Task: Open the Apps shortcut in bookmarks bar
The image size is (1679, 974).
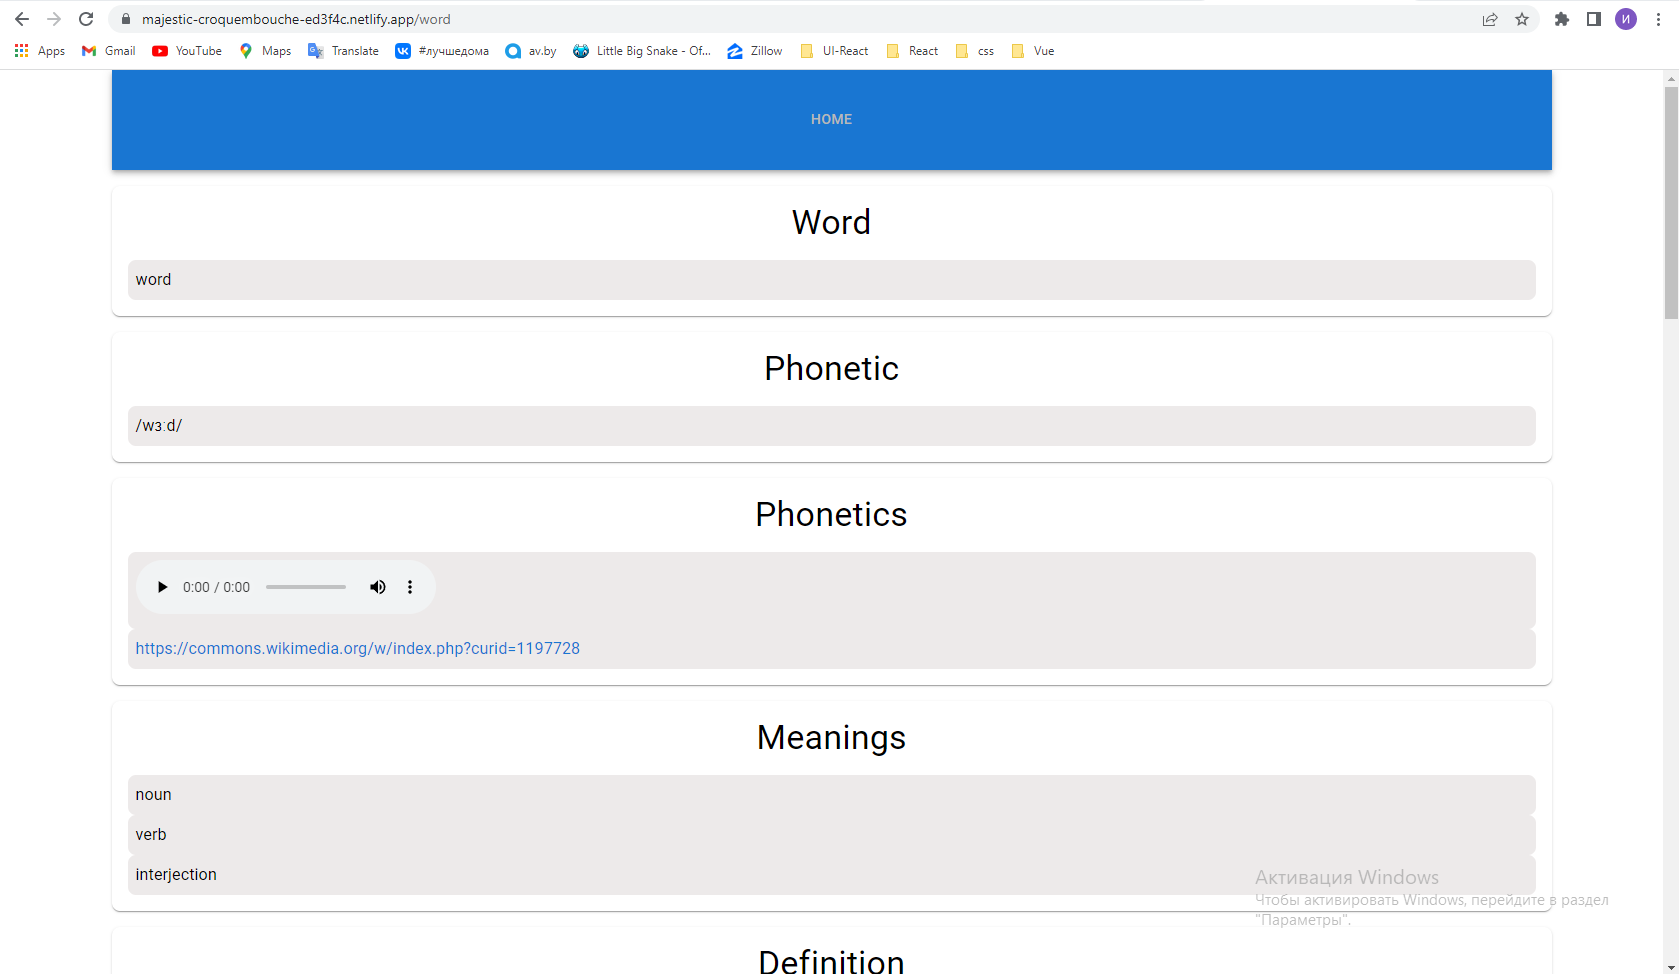Action: [40, 51]
